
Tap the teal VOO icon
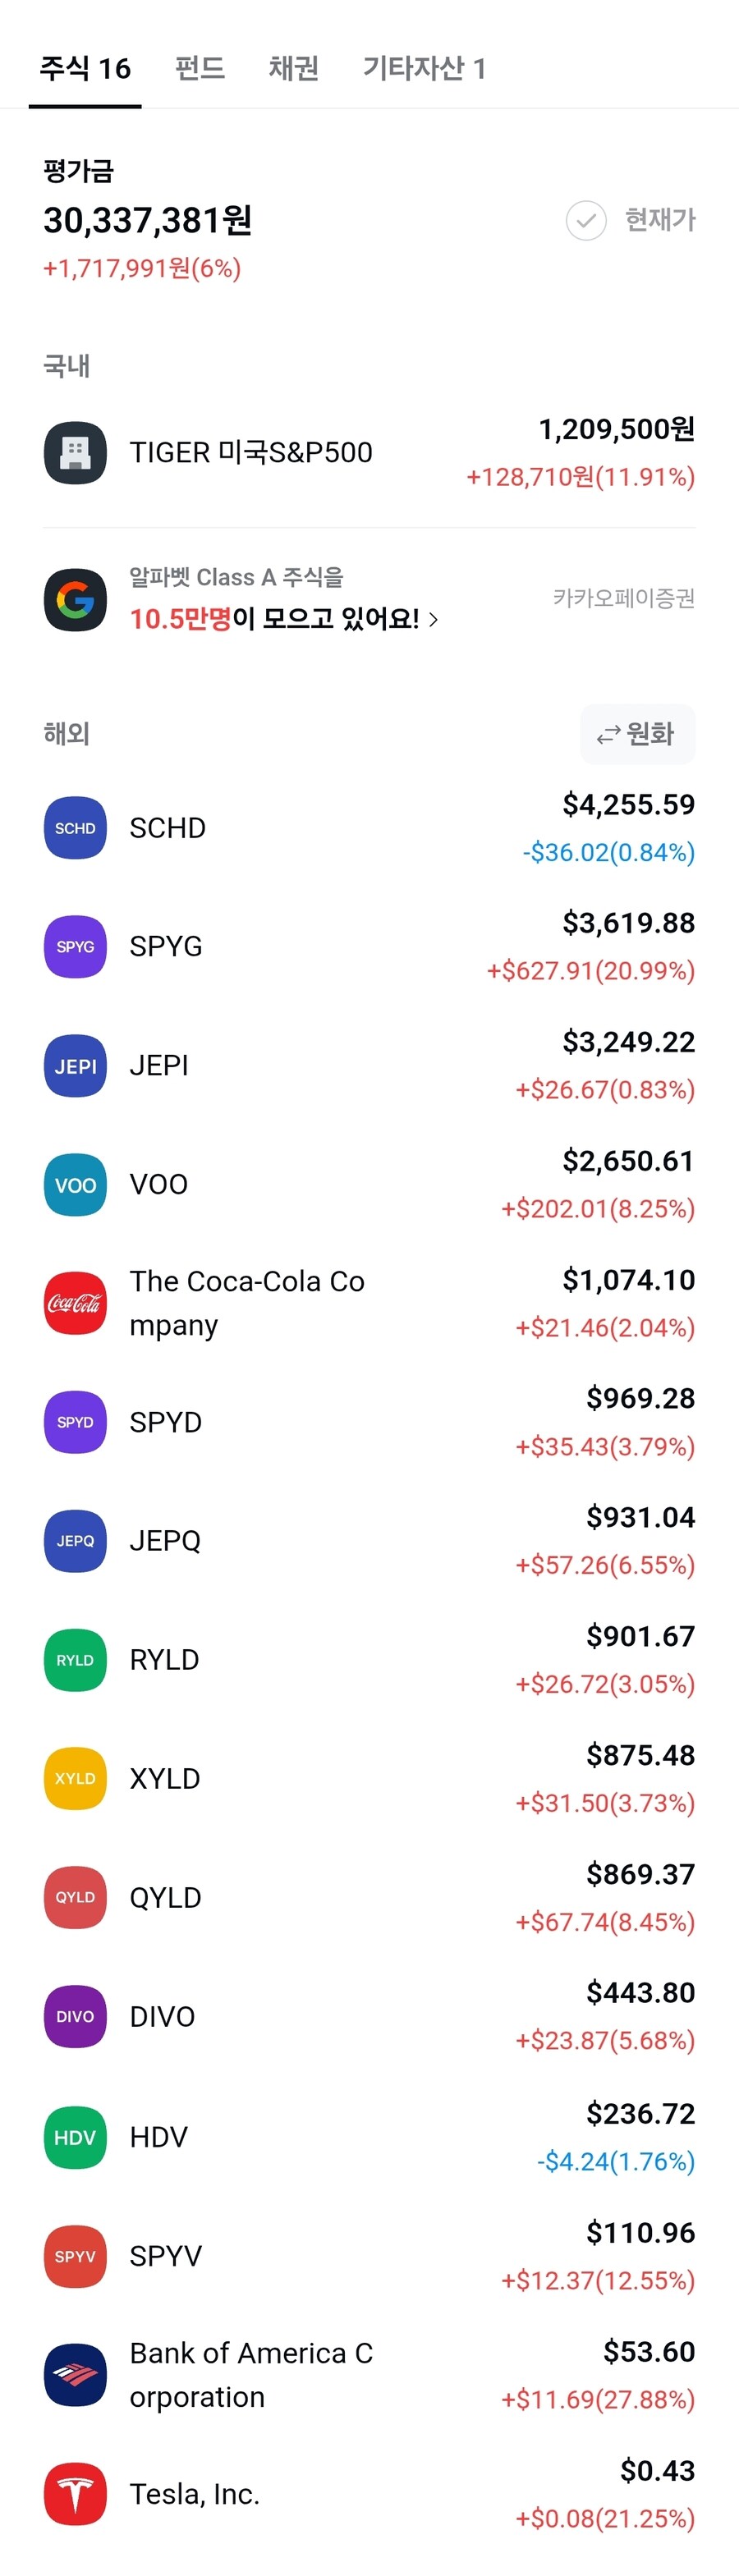pyautogui.click(x=75, y=1185)
